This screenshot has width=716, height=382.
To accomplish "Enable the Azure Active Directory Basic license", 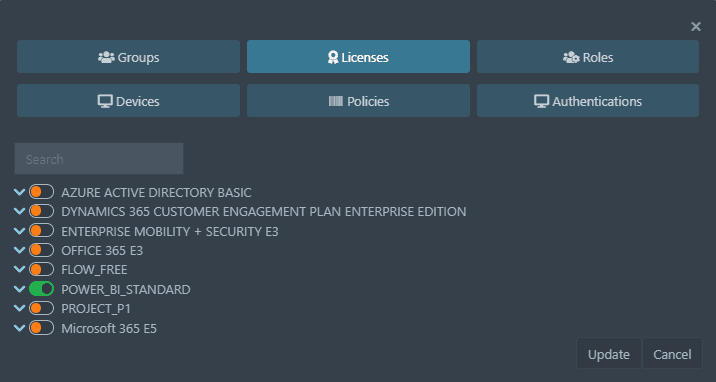I will [x=42, y=192].
